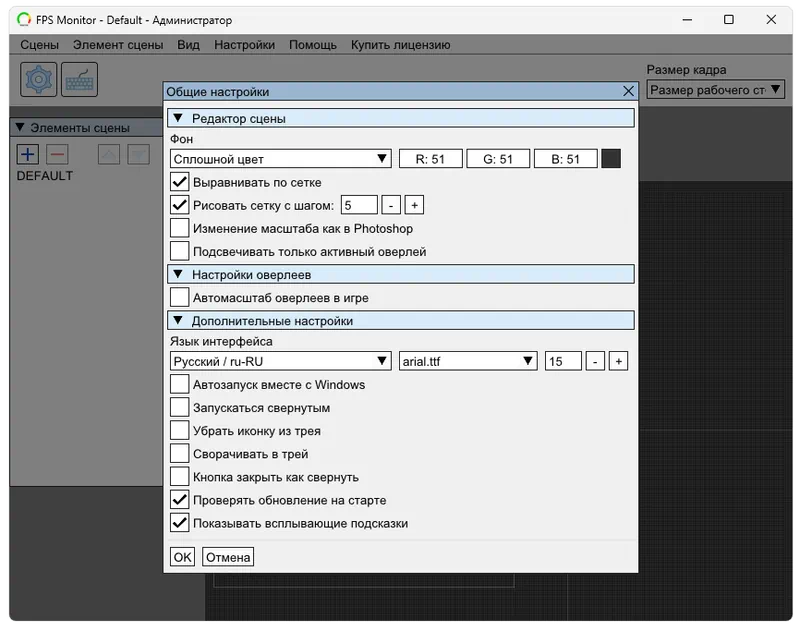Image resolution: width=800 pixels, height=631 pixels.
Task: Enable Изменение масштаба как в Photoshop
Action: pos(180,228)
